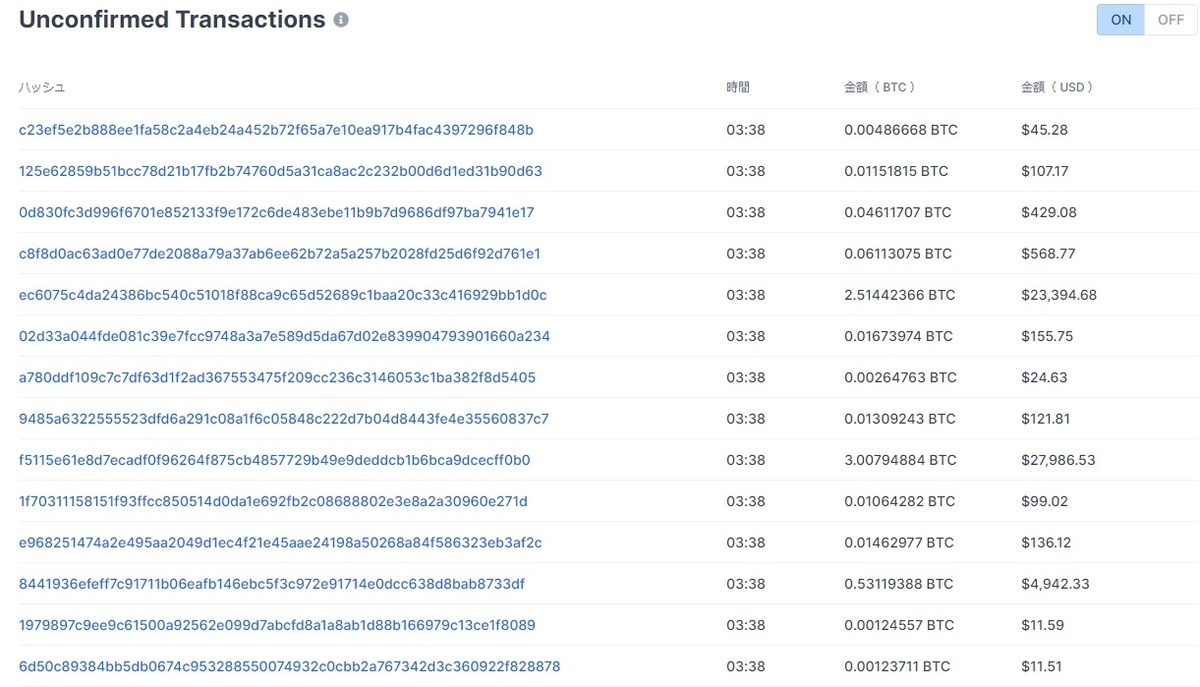Viewport: 1200px width, 687px height.
Task: Switch live updates OFF
Action: (x=1171, y=20)
